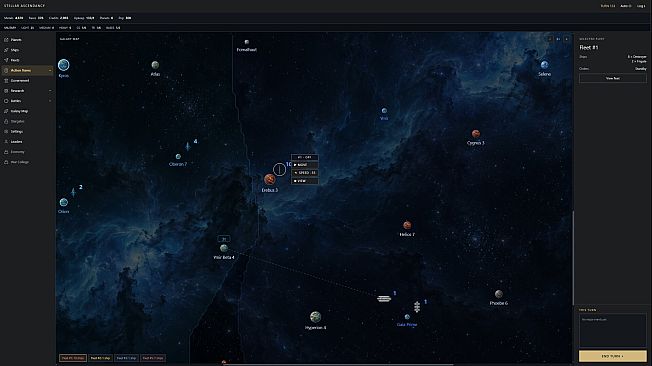652x366 pixels.
Task: Click the middle map zoom control
Action: click(x=558, y=39)
